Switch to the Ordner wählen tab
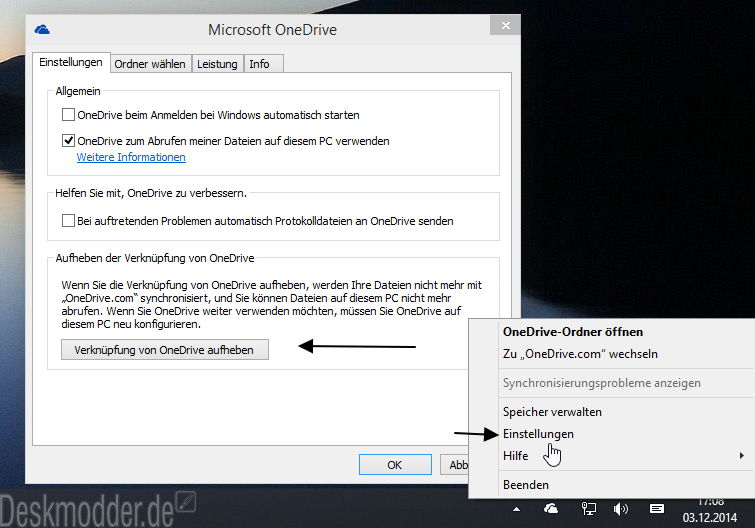 coord(150,64)
